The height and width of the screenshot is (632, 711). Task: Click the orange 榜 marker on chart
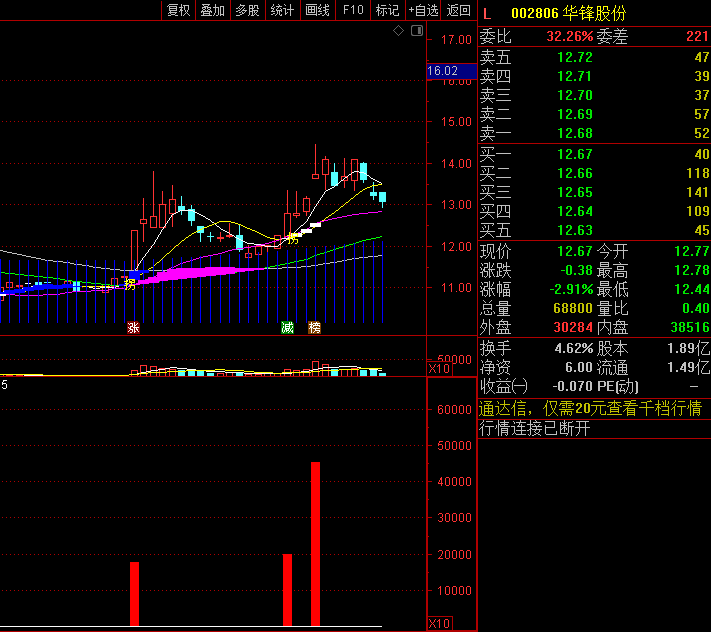pos(315,327)
